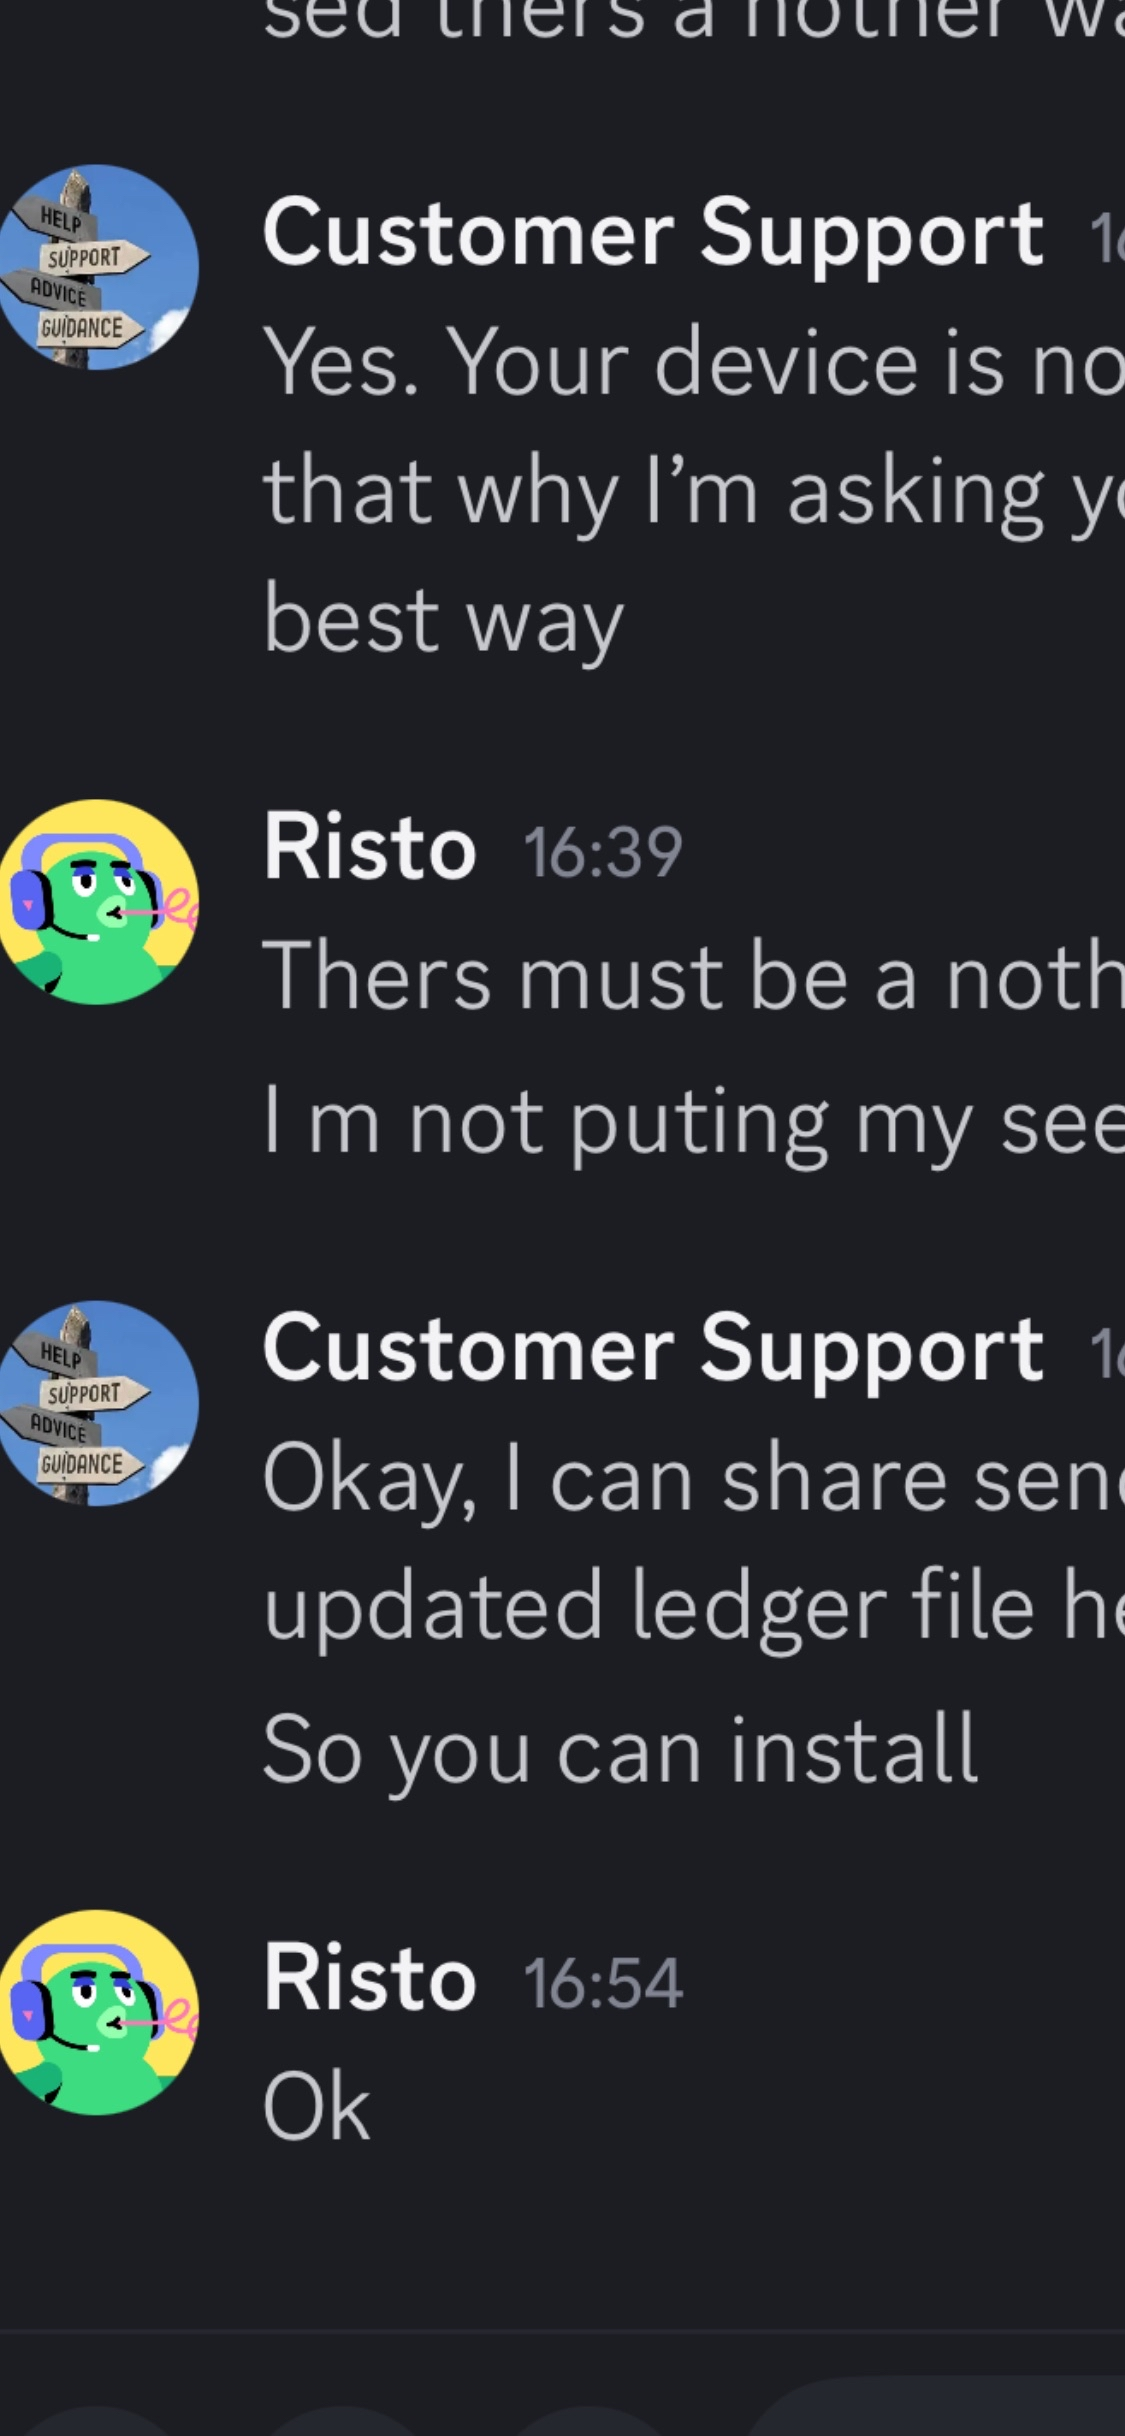1125x2436 pixels.
Task: Click the "Thers must be a" message line
Action: [692, 977]
